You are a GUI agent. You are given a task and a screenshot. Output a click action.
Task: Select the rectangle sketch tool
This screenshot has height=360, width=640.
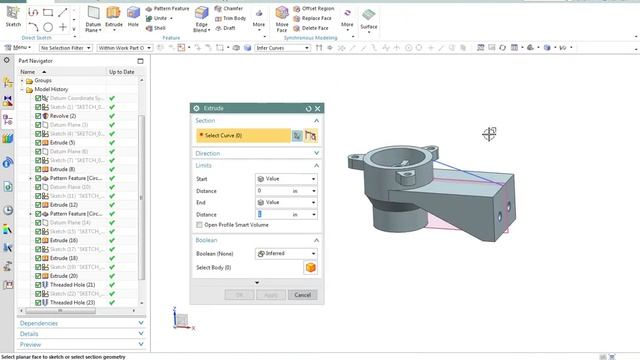48,13
